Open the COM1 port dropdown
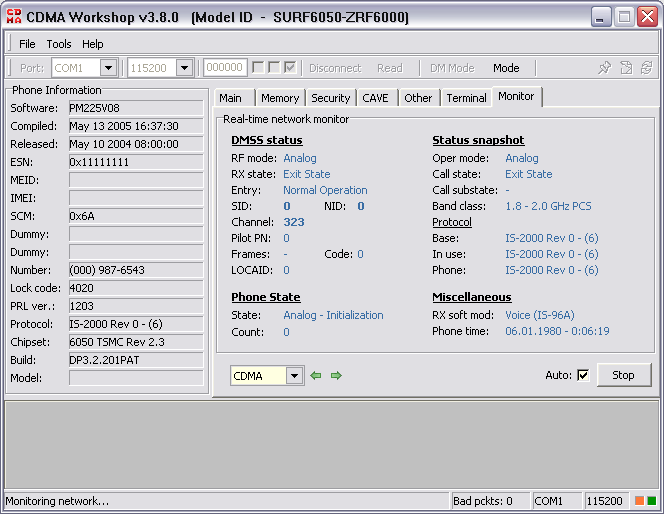 [x=108, y=68]
